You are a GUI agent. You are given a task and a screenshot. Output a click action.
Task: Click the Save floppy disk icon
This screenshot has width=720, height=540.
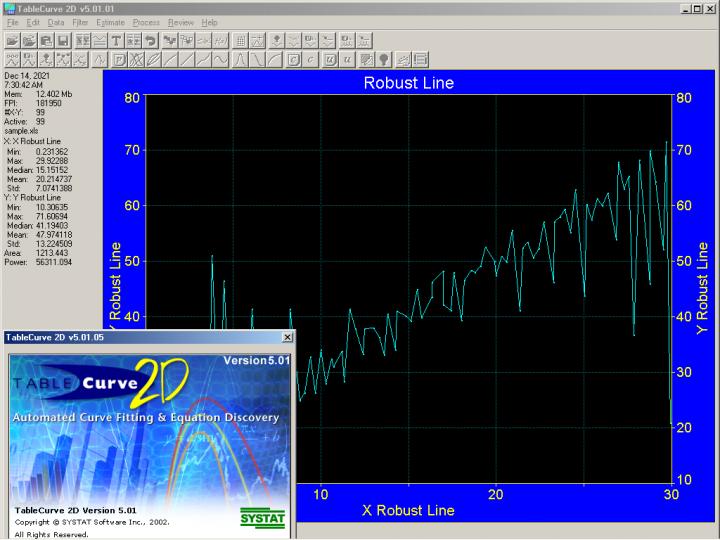pos(62,41)
